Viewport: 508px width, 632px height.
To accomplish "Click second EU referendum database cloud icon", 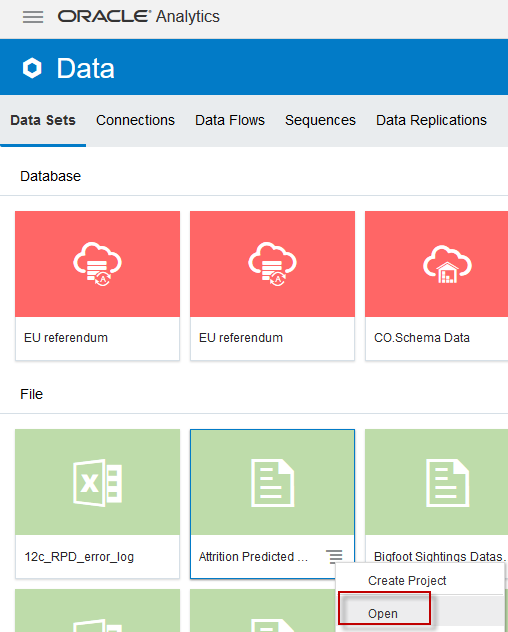I will pyautogui.click(x=273, y=264).
